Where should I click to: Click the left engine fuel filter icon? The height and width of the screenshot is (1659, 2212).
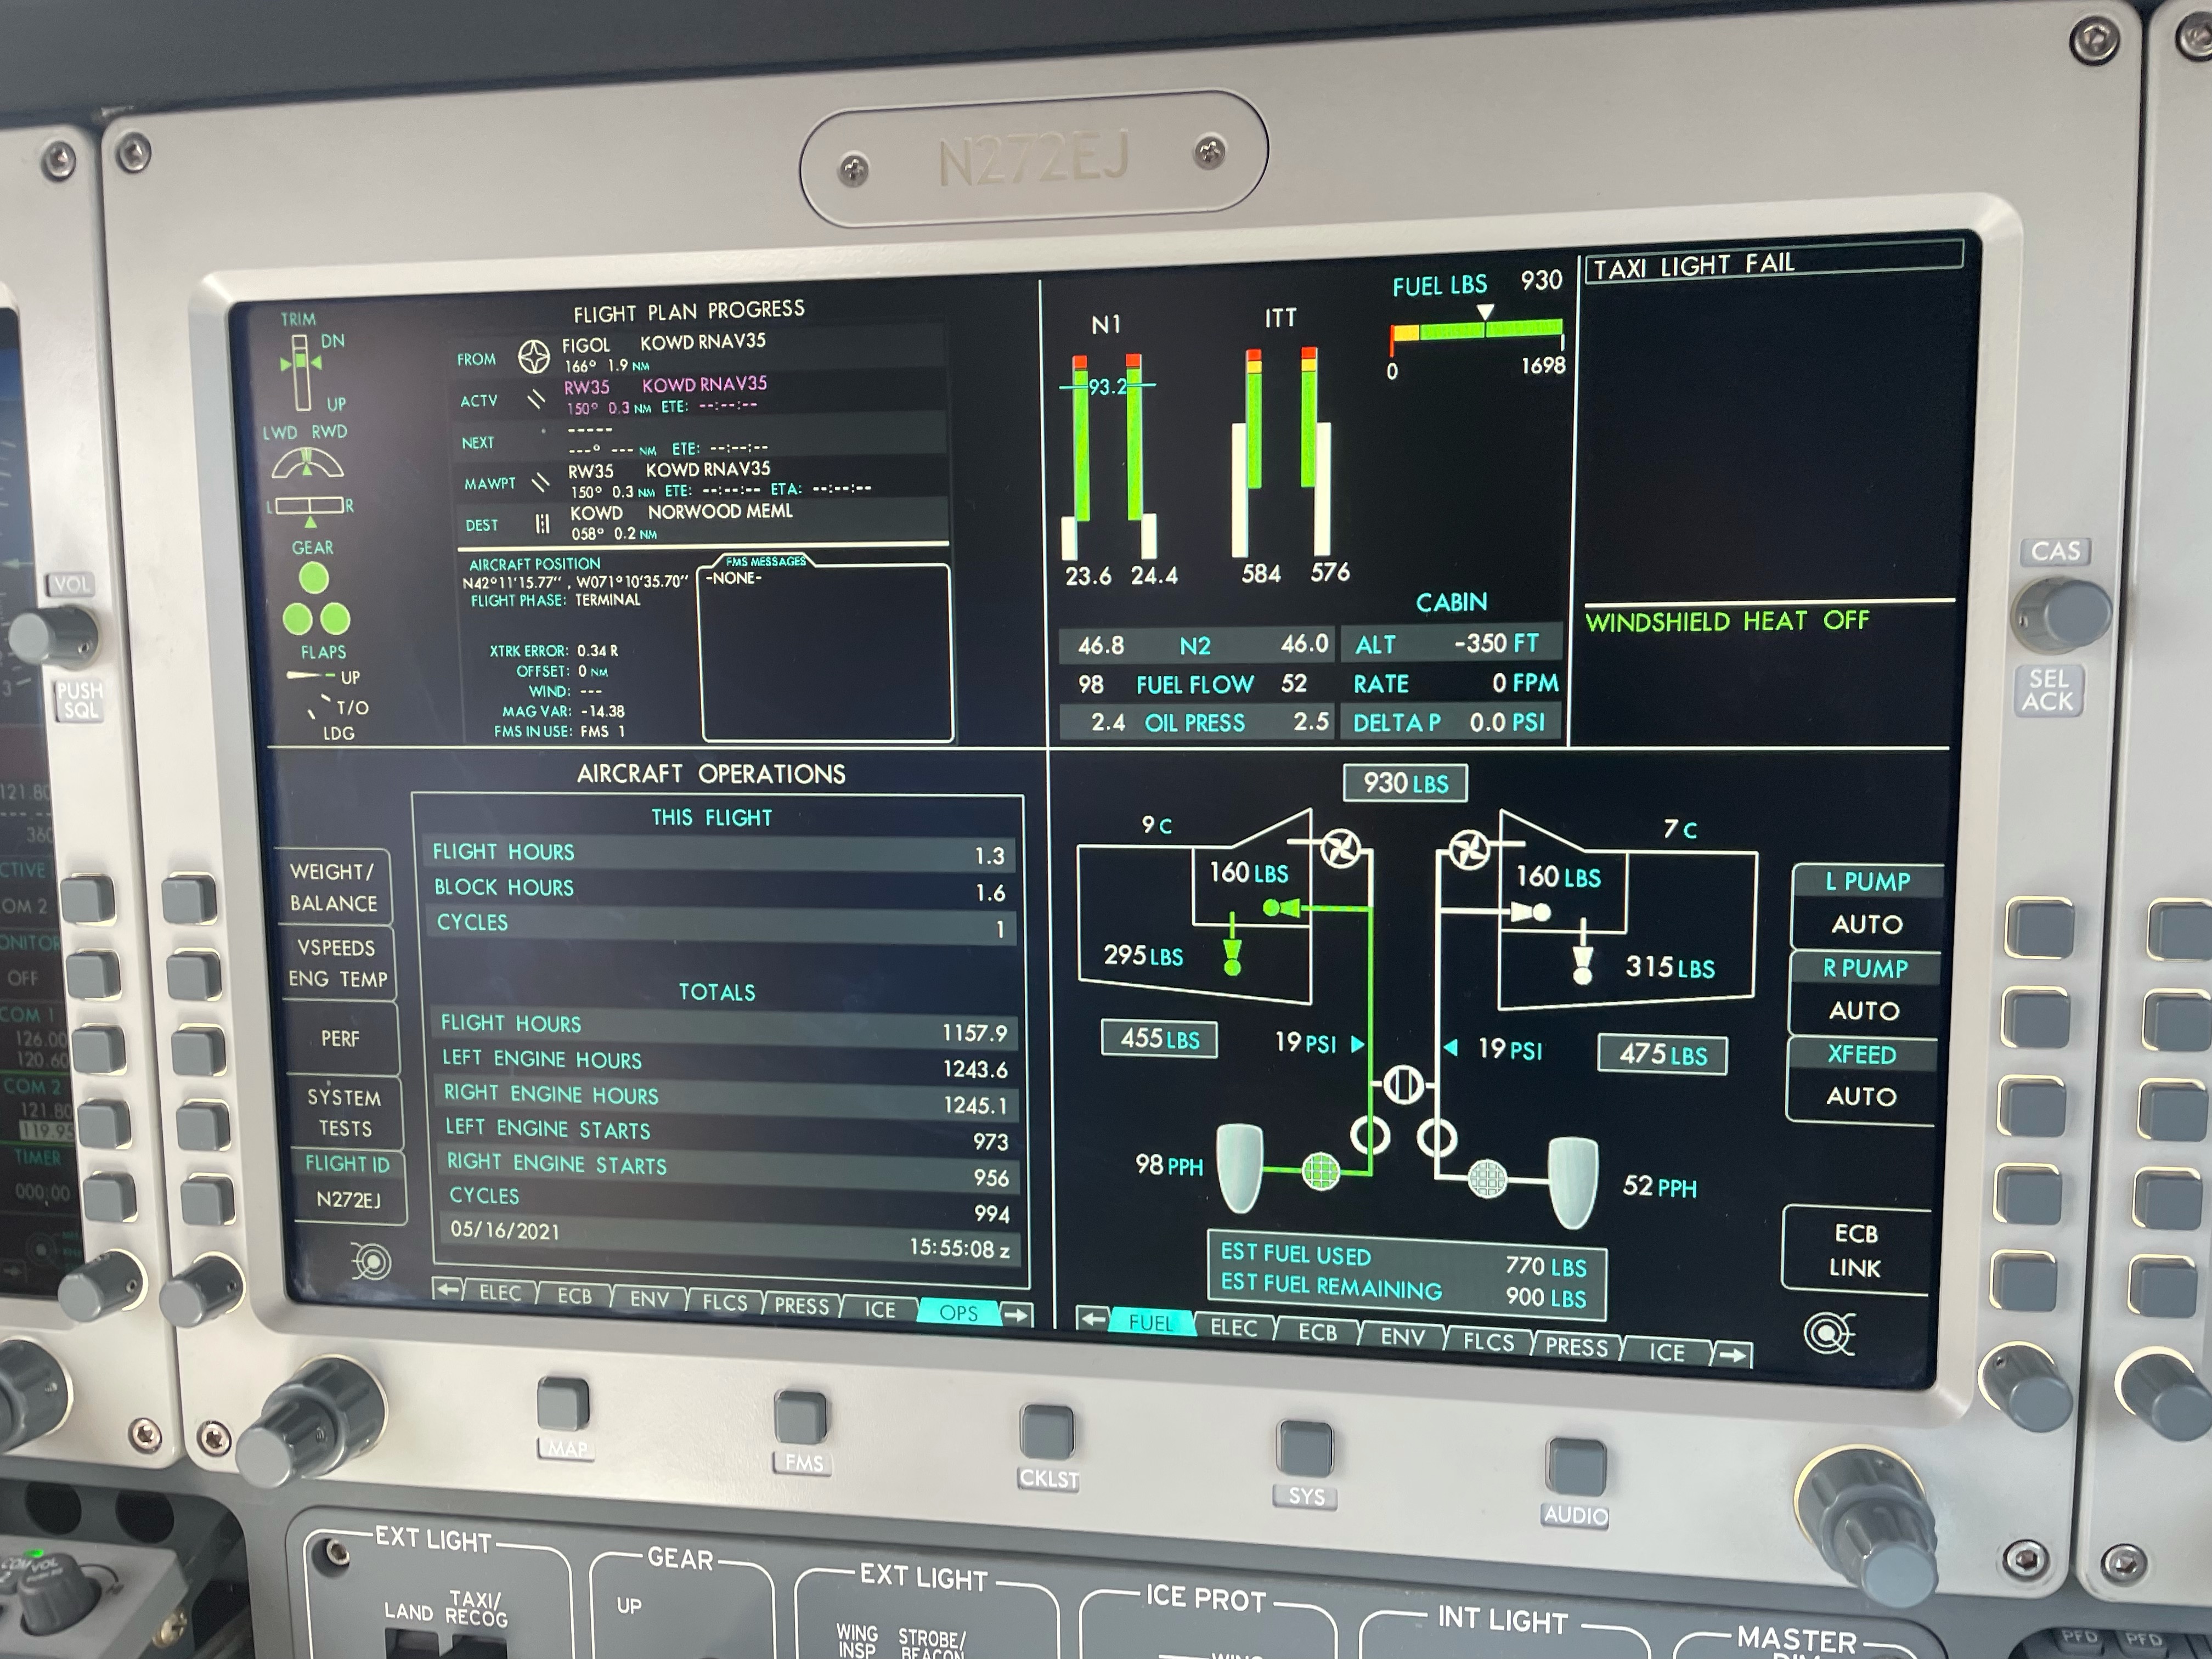pos(1320,1170)
